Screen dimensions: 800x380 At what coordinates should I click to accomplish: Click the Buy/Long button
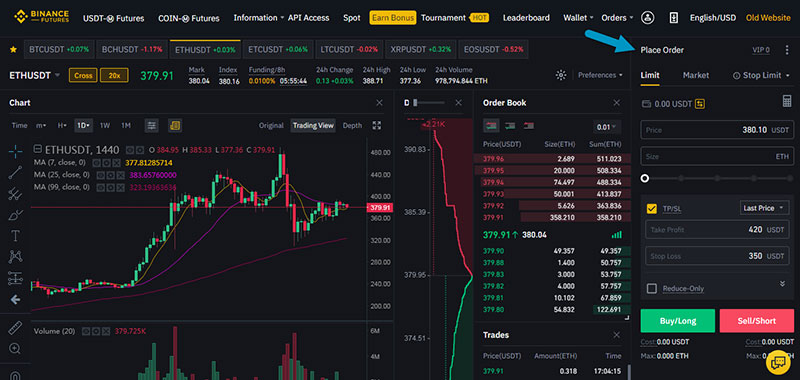coord(678,321)
